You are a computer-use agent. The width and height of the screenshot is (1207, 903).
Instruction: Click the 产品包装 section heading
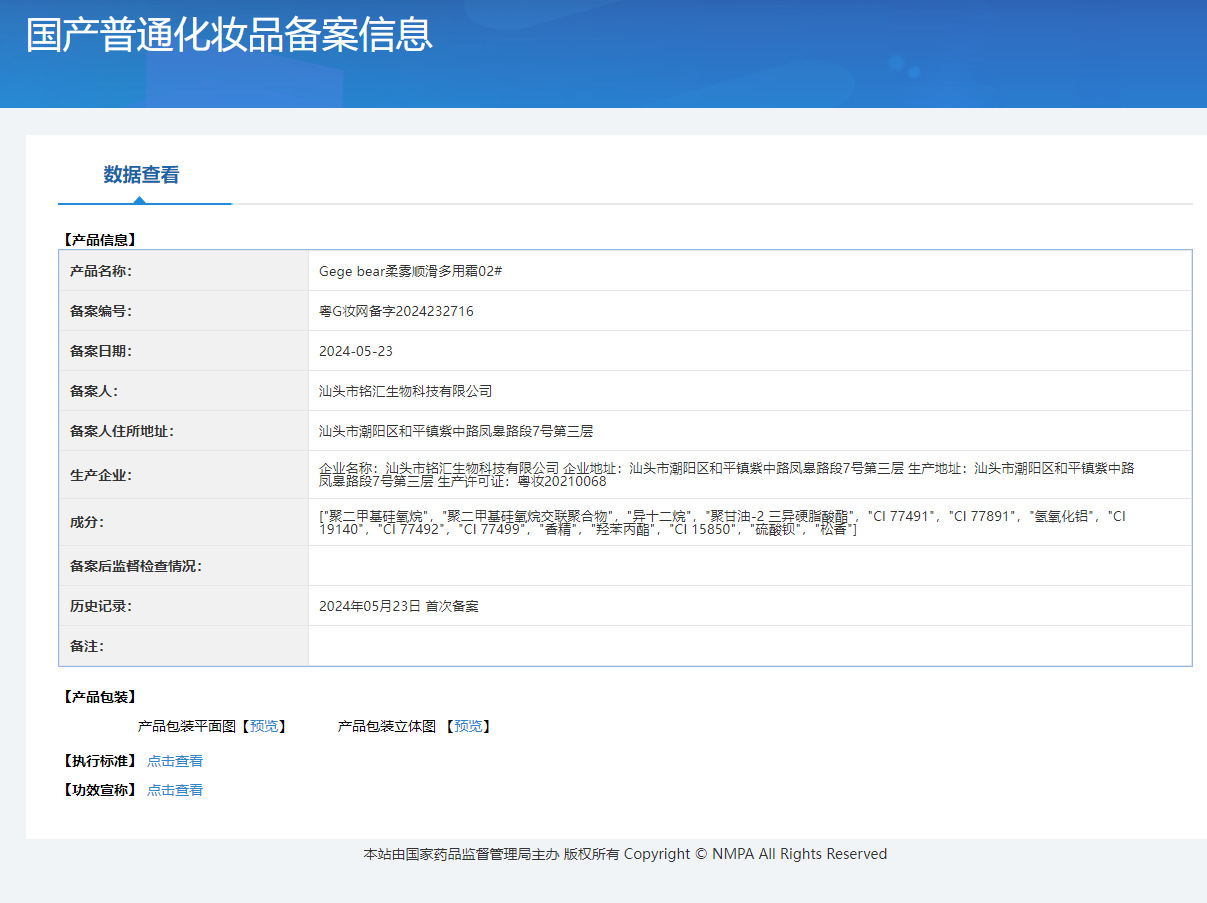pos(96,696)
